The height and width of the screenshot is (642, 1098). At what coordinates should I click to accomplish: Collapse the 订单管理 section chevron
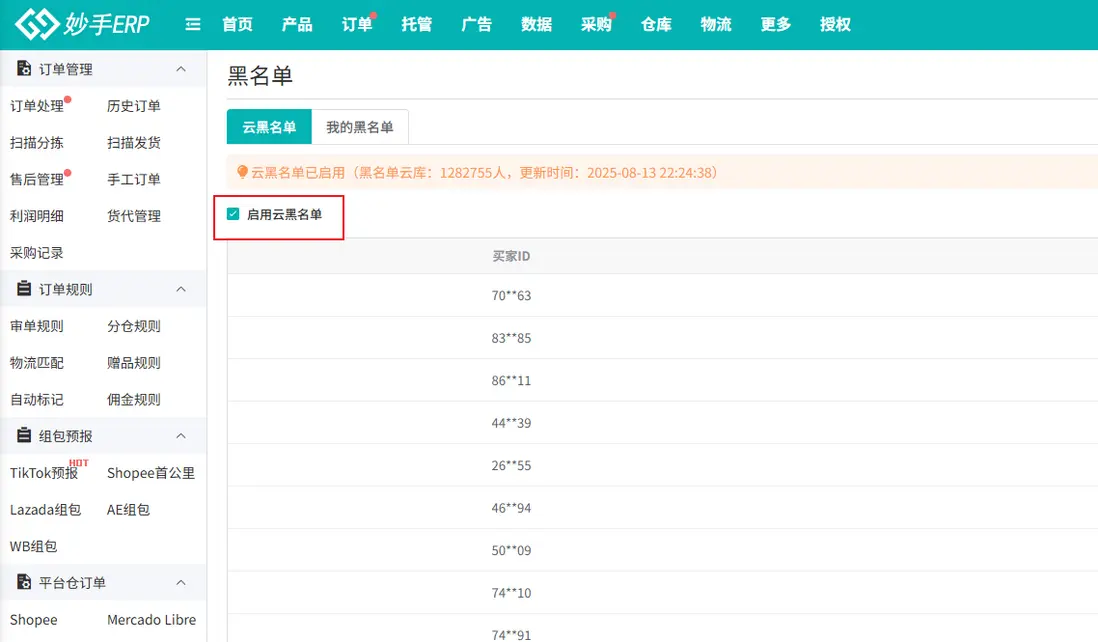pyautogui.click(x=181, y=69)
